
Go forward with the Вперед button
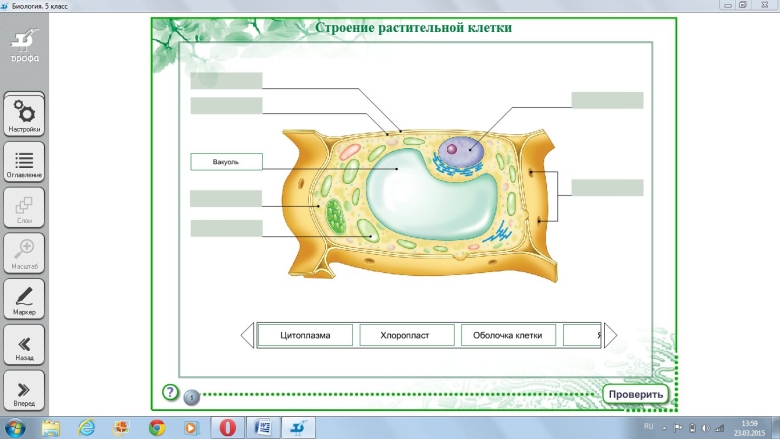[x=24, y=391]
